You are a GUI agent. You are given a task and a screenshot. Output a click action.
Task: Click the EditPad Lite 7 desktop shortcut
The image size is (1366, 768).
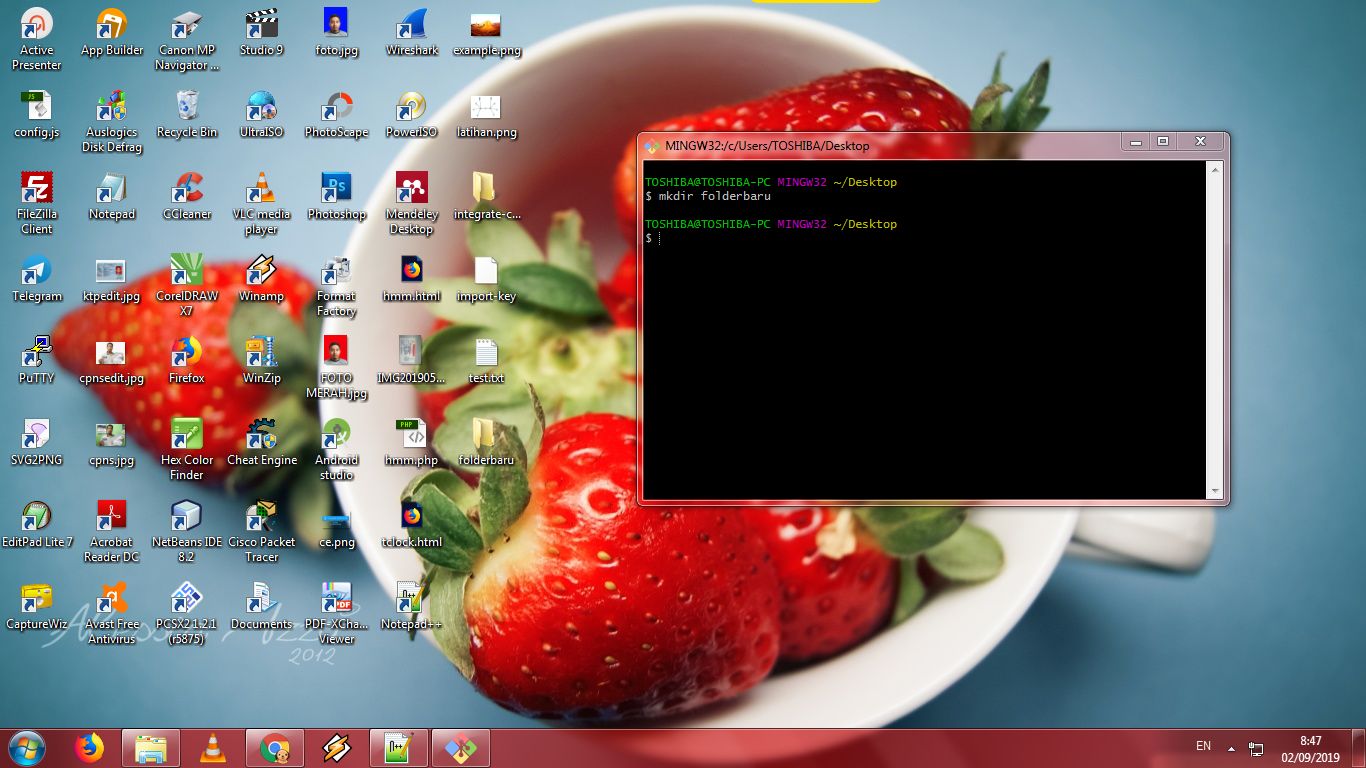pyautogui.click(x=37, y=524)
